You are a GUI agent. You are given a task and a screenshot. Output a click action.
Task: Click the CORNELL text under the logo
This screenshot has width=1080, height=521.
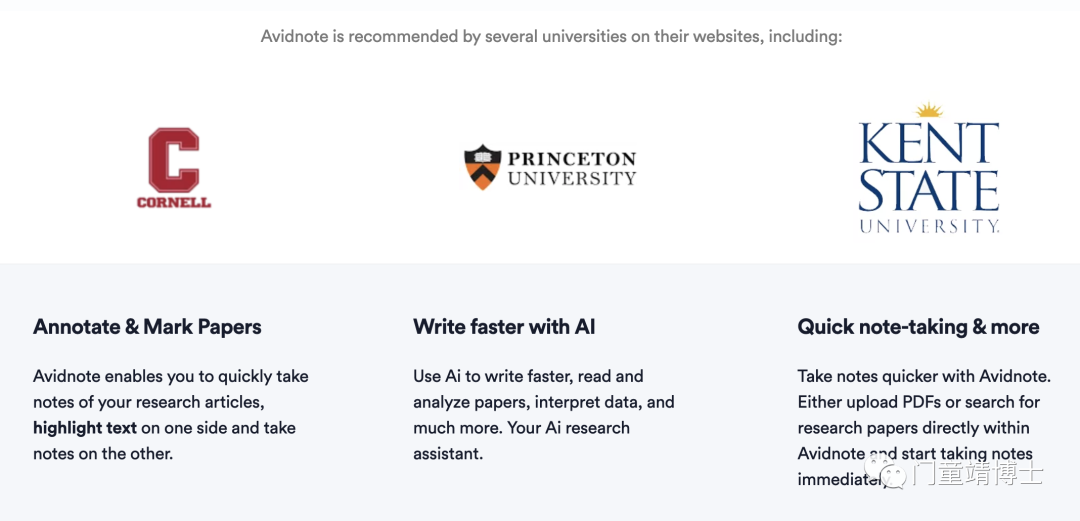pos(174,203)
